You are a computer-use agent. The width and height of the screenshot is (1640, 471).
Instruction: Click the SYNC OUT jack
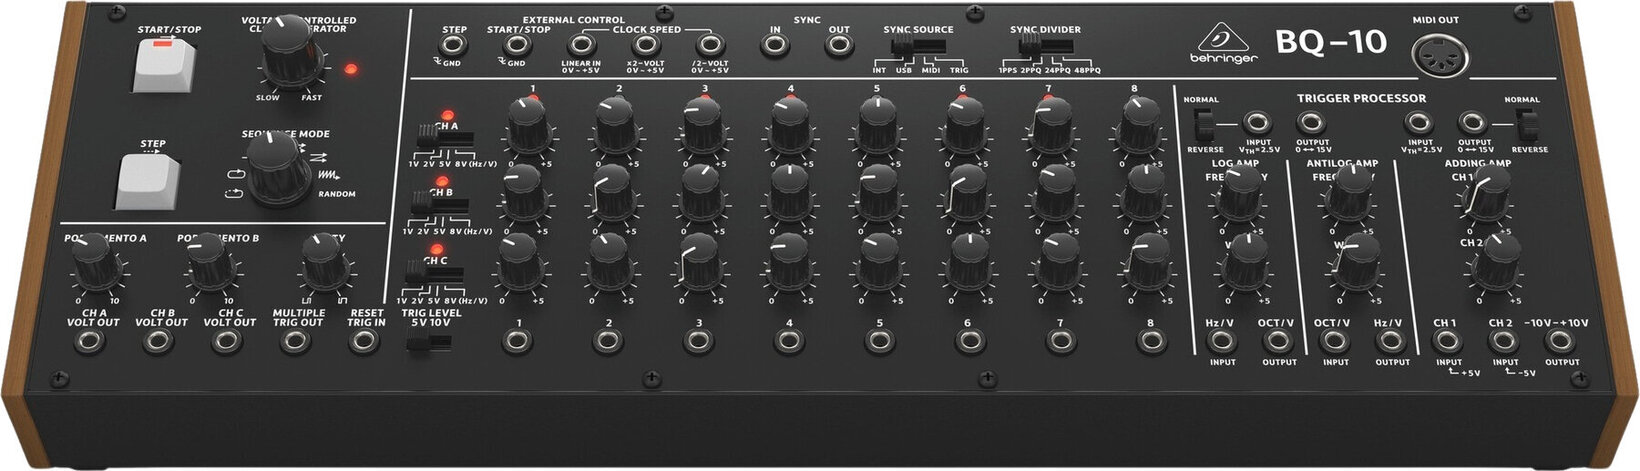(x=839, y=44)
